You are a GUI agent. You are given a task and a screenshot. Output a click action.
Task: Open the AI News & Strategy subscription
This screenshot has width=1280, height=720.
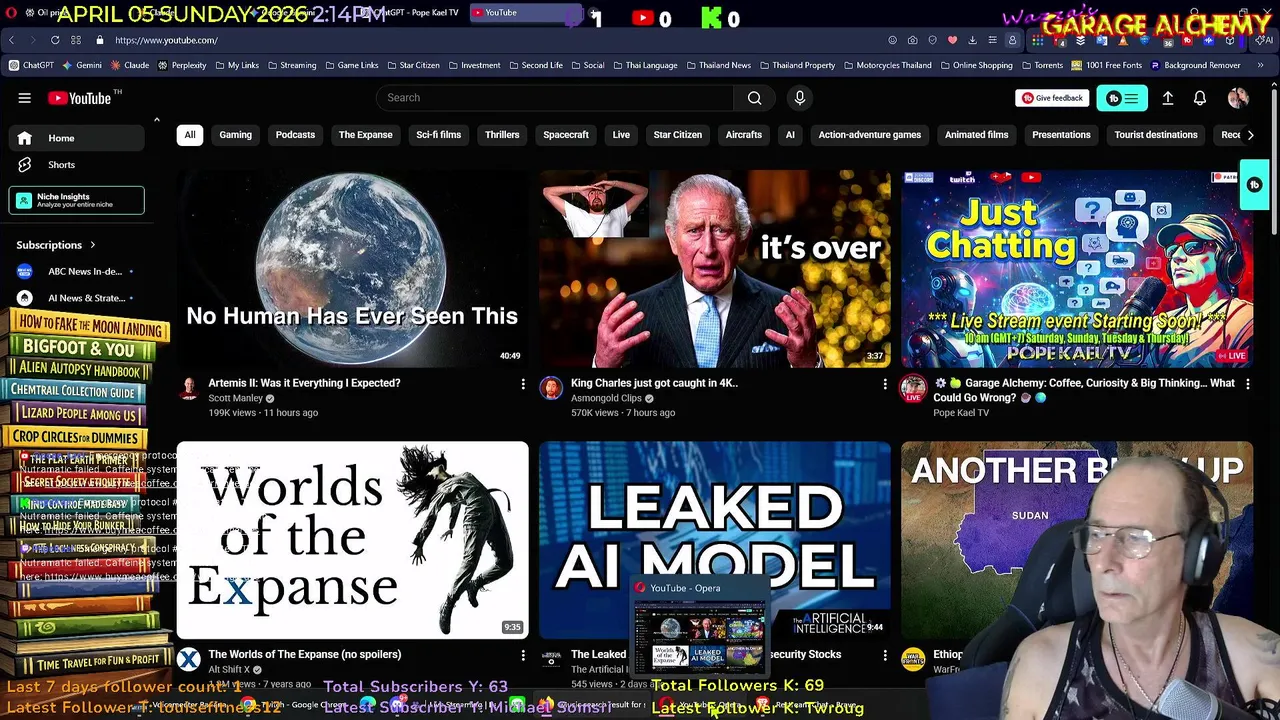(76, 298)
